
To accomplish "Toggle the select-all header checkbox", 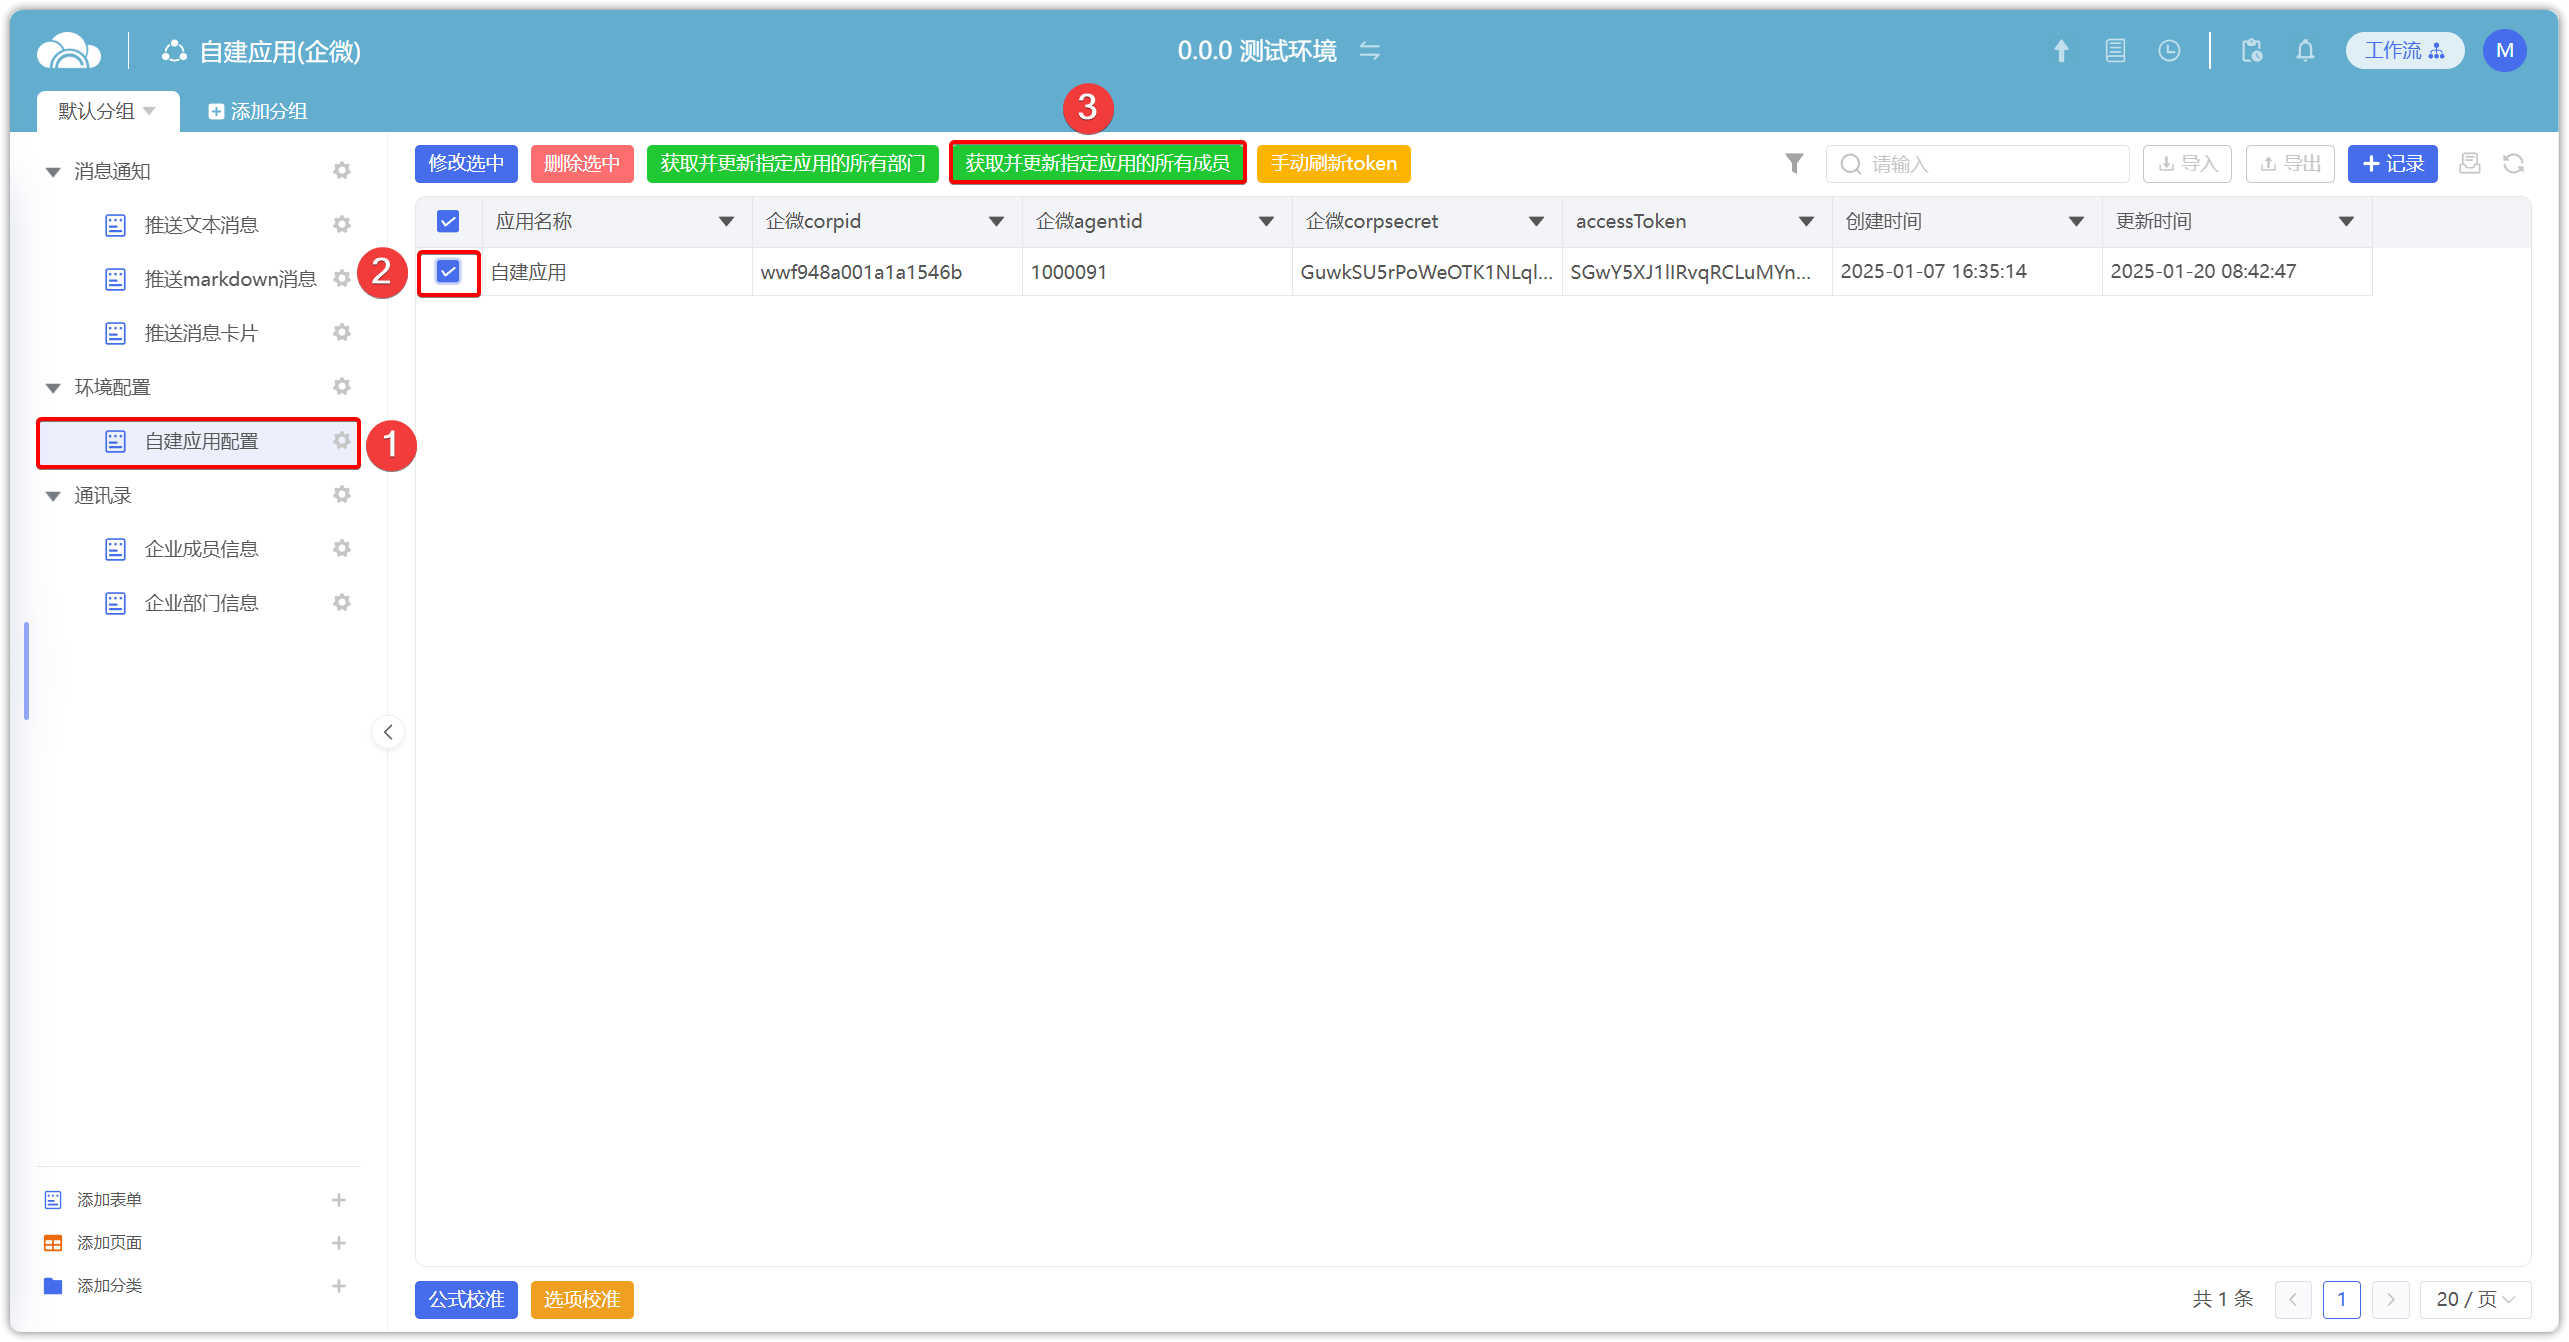I will pos(448,221).
